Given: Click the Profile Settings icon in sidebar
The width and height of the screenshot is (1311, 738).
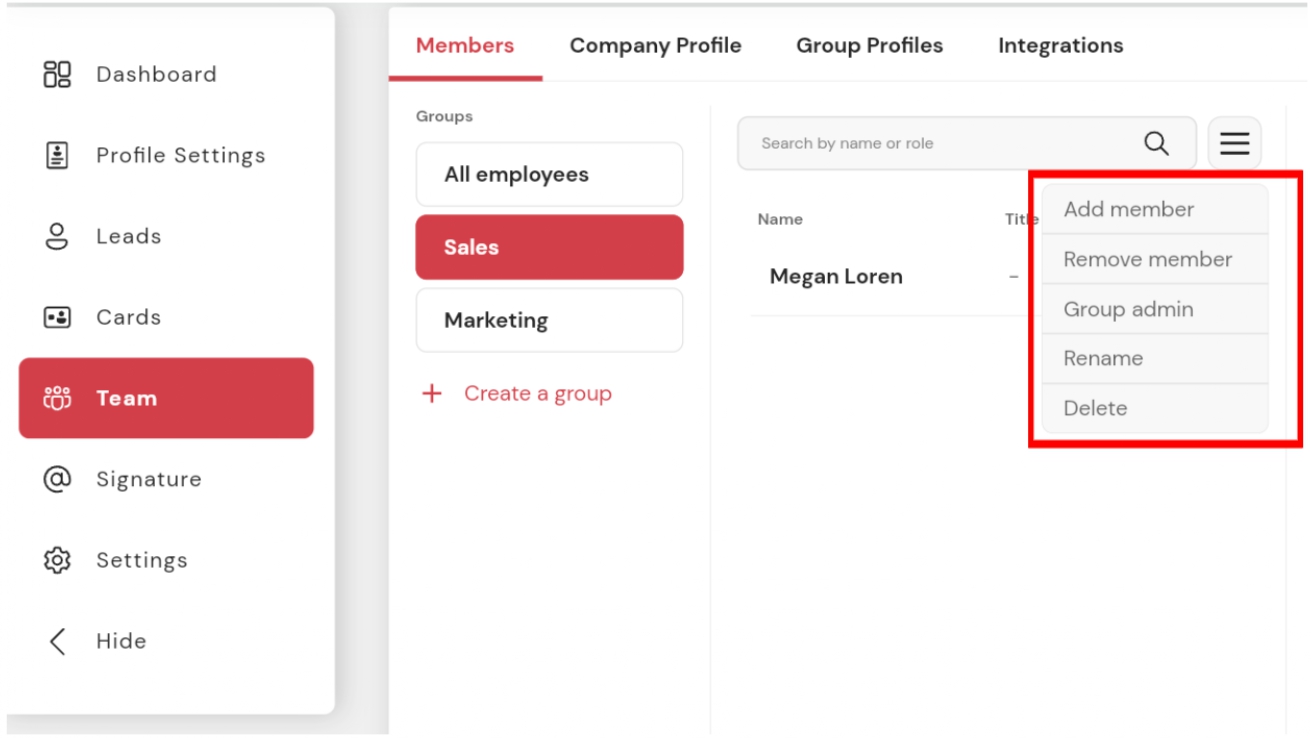Looking at the screenshot, I should pos(57,155).
